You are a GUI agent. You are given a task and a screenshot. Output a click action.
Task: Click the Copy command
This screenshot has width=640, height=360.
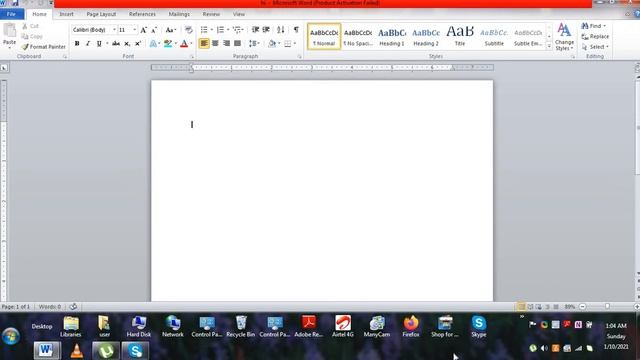[x=32, y=36]
